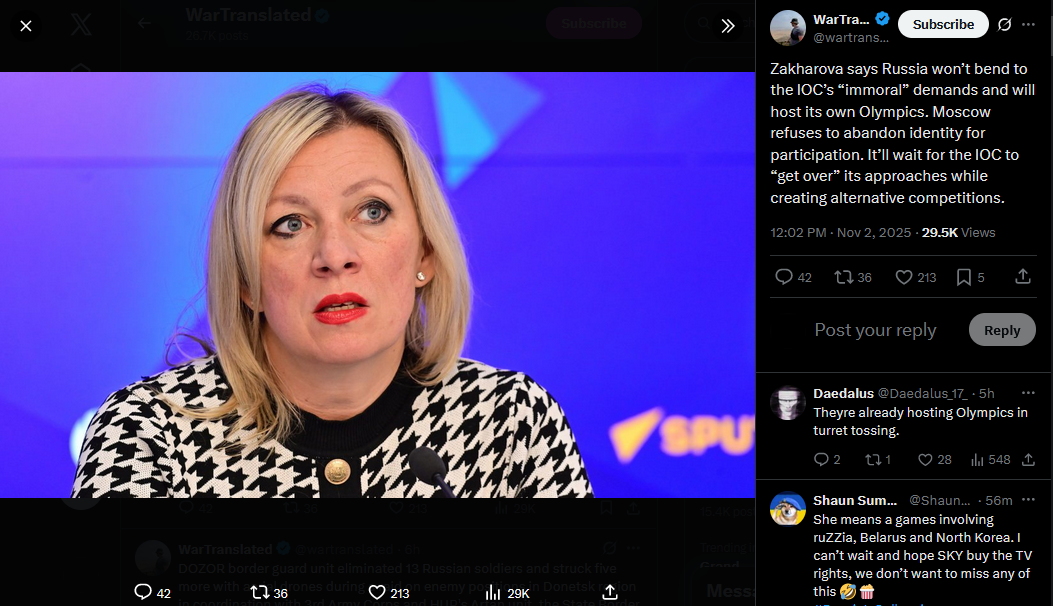The height and width of the screenshot is (606, 1053).
Task: View analytics for Daedalus reply, 548 views
Action: [990, 460]
